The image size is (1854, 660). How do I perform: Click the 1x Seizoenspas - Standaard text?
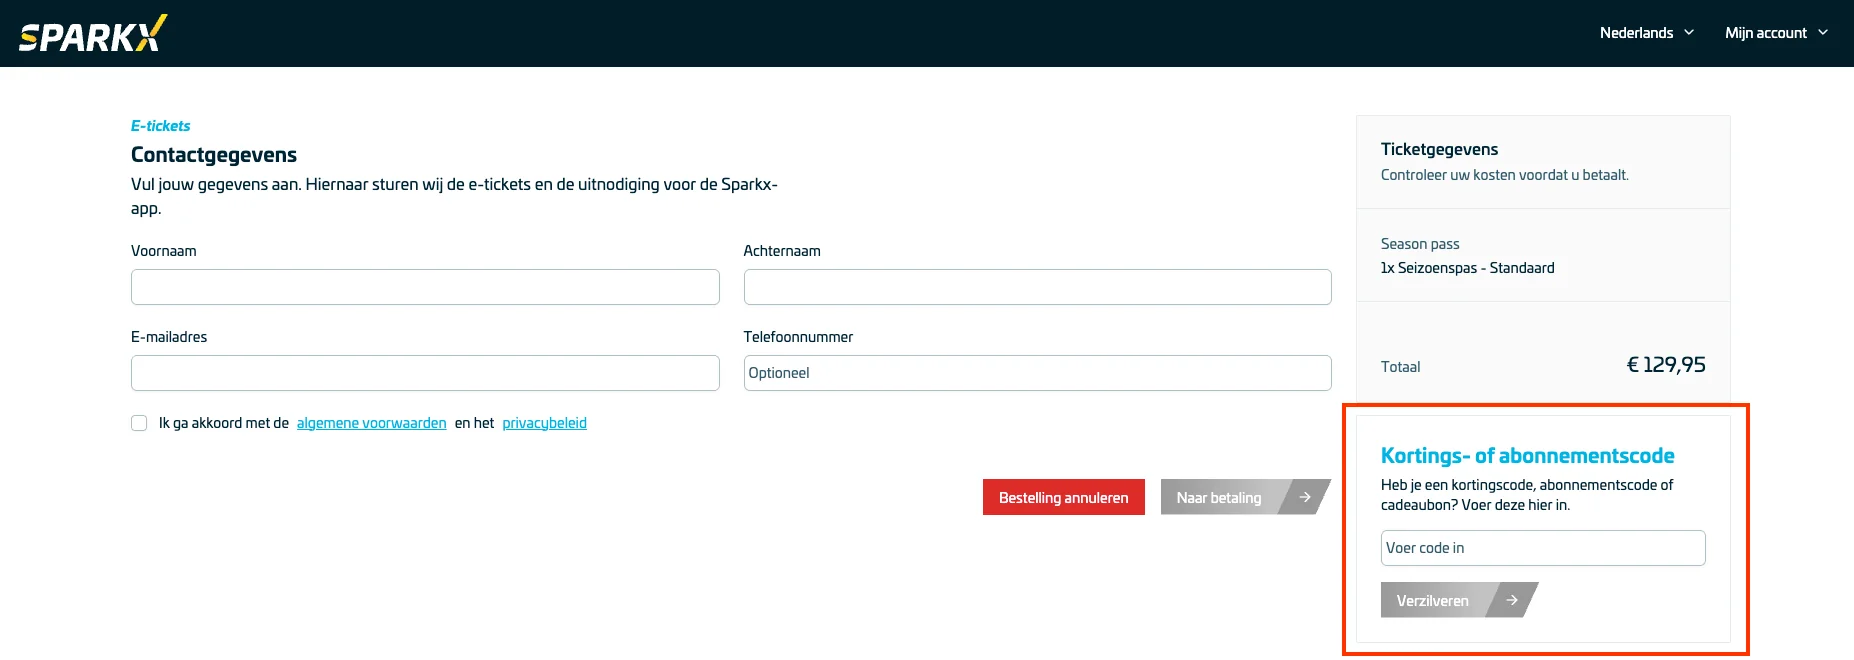coord(1467,268)
